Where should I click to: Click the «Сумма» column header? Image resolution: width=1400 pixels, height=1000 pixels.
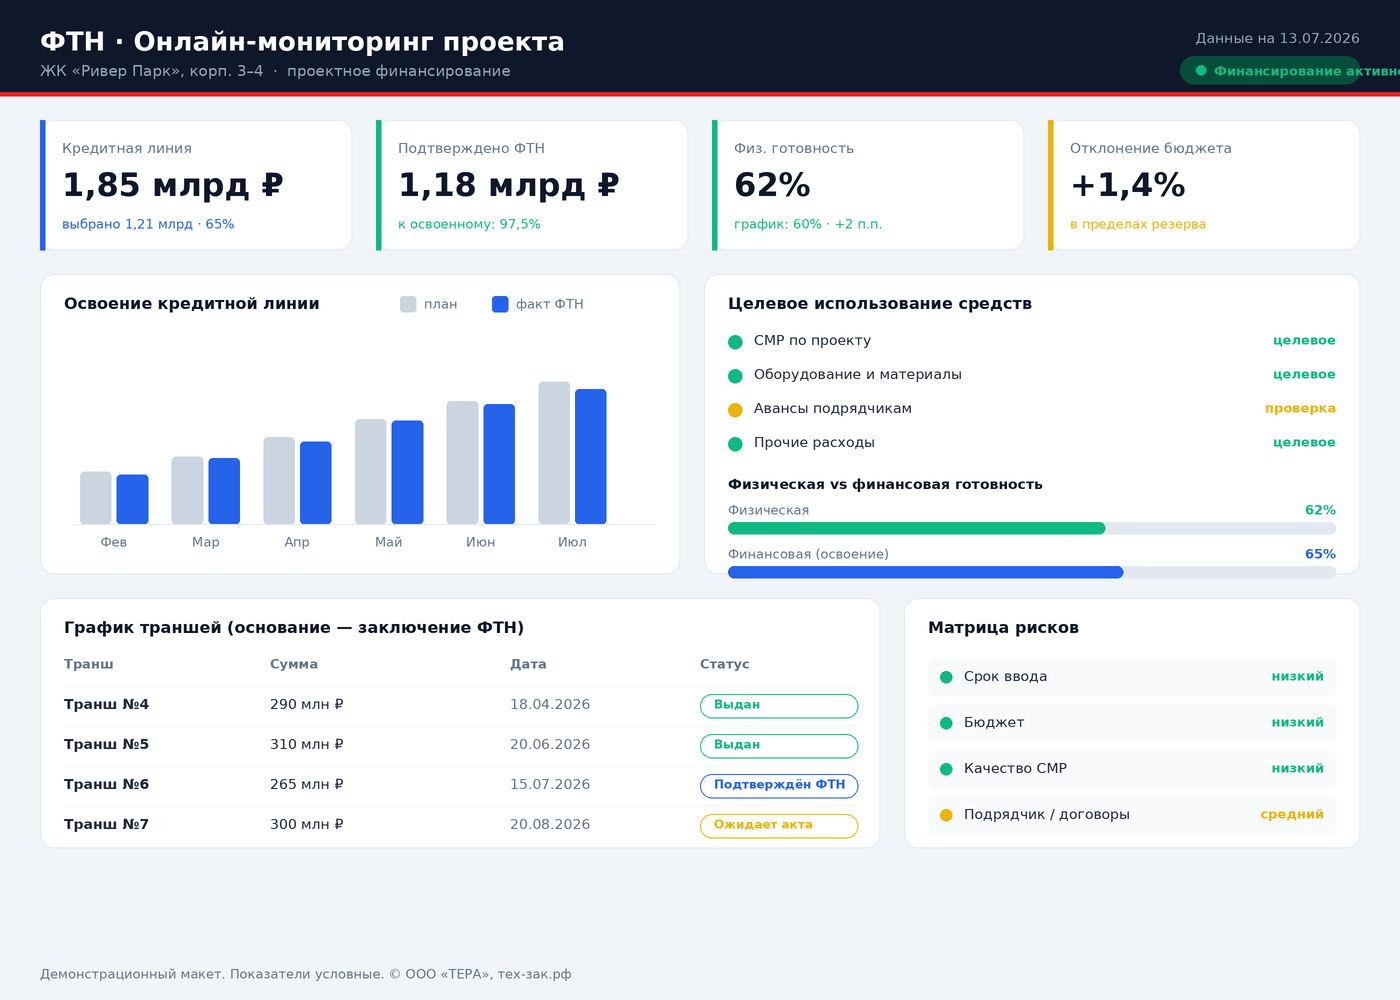[x=294, y=664]
